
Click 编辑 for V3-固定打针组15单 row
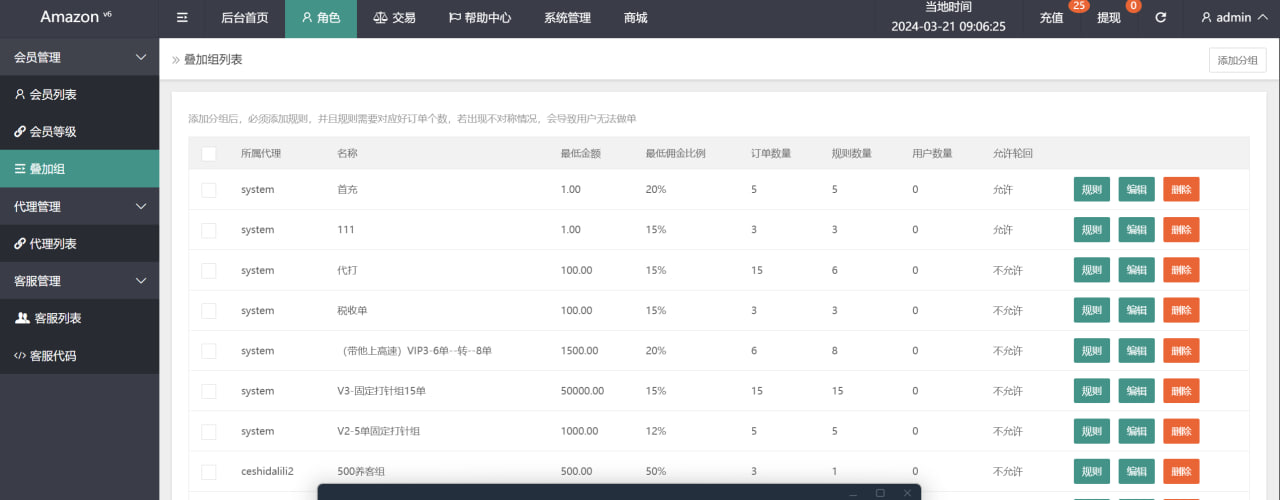[1136, 391]
